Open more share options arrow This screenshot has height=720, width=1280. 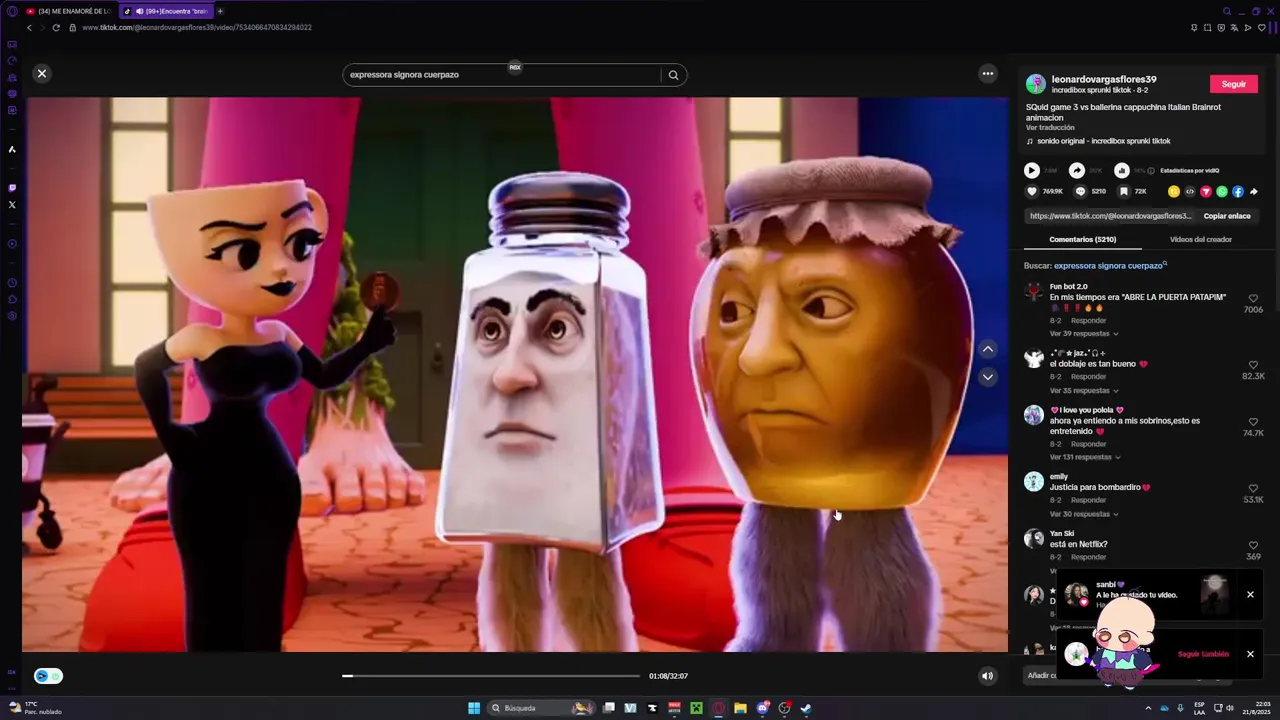(x=1253, y=191)
